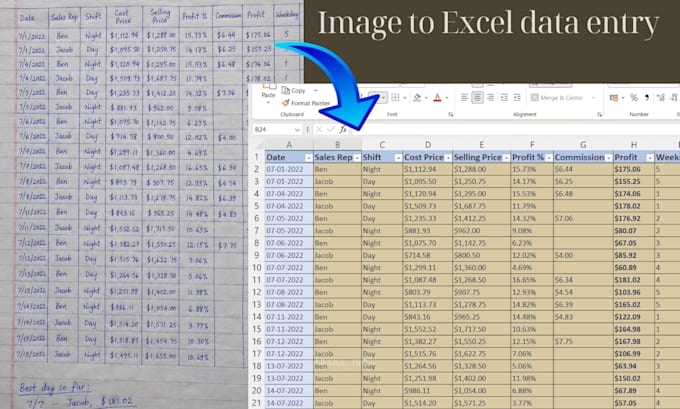Open the Alignment dialog launcher

(x=600, y=115)
